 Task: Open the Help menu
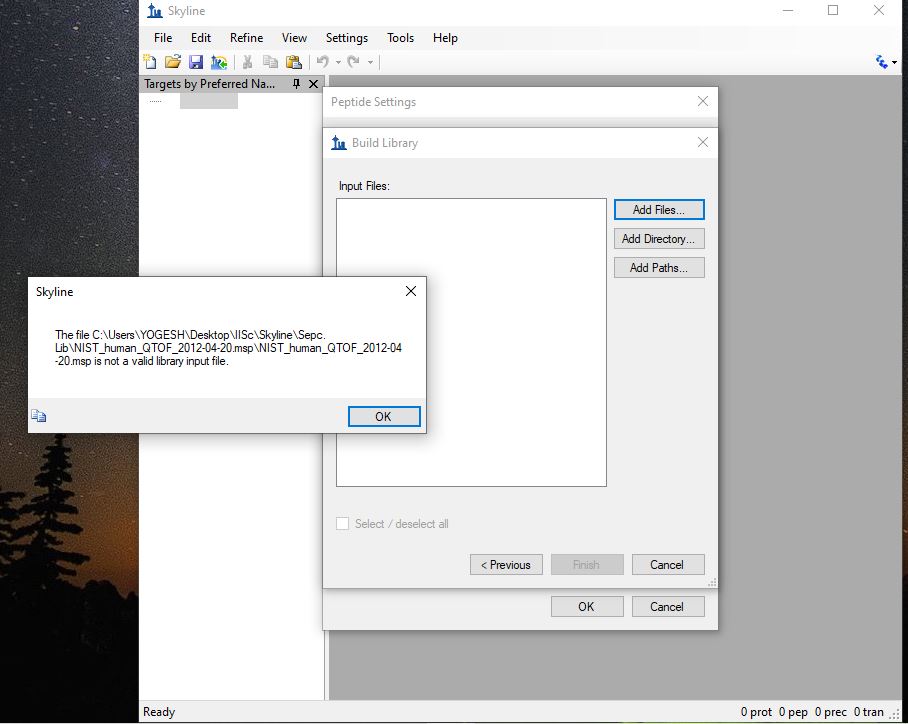click(445, 38)
